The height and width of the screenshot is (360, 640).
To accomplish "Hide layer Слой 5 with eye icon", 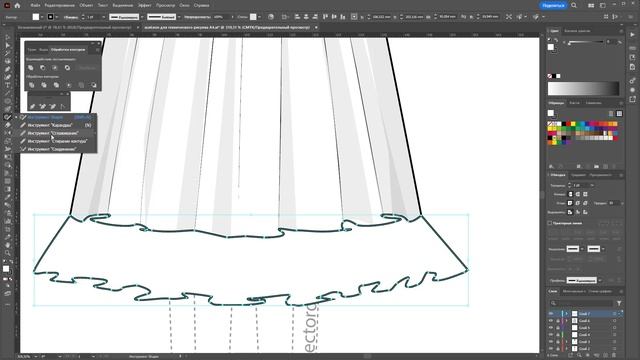I will pyautogui.click(x=551, y=327).
